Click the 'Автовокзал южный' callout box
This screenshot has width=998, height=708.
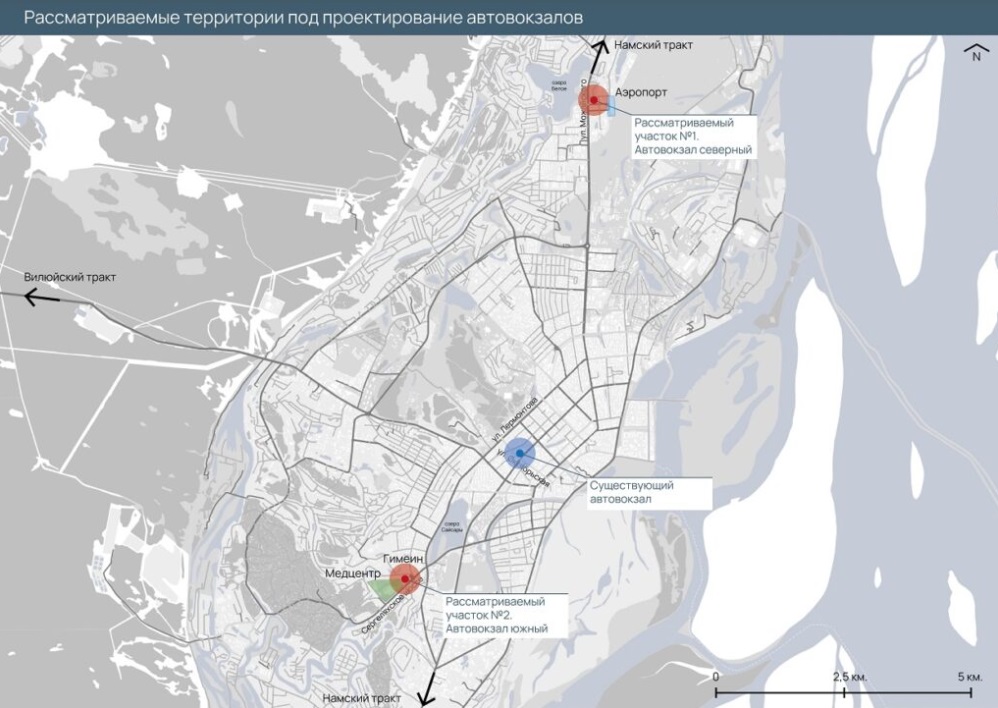coord(504,615)
